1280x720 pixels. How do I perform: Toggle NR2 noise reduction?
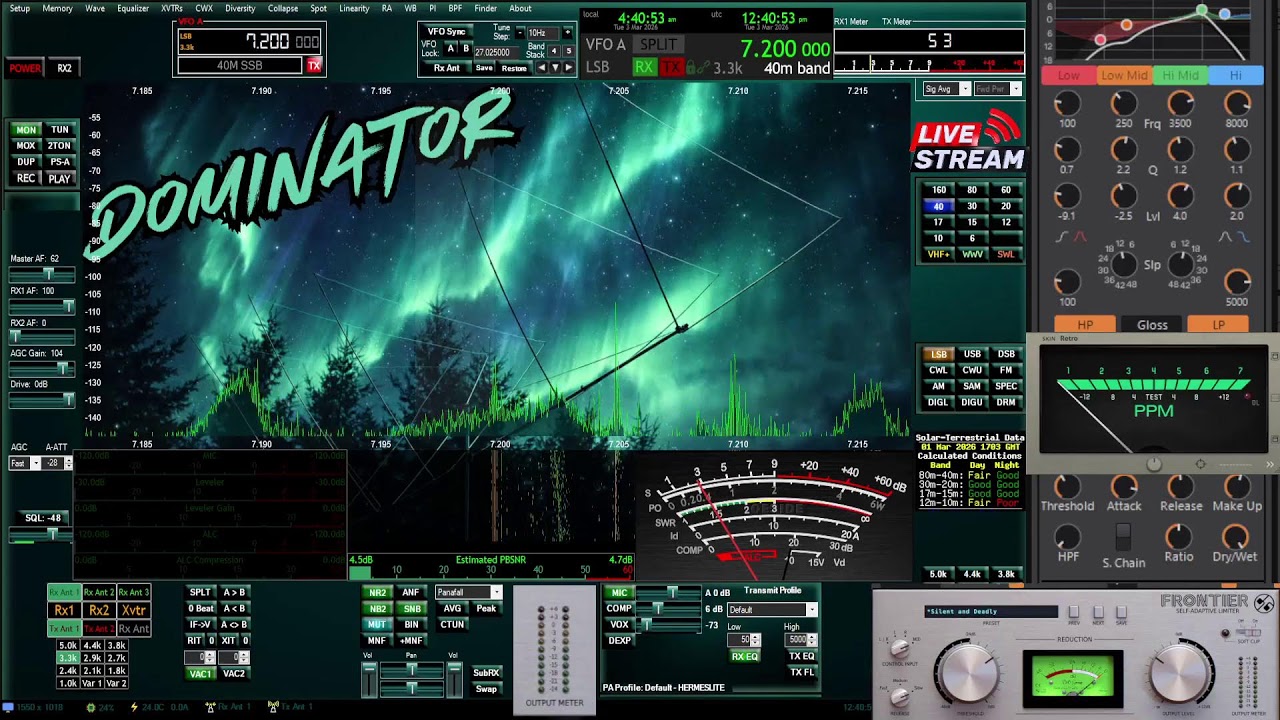click(377, 593)
